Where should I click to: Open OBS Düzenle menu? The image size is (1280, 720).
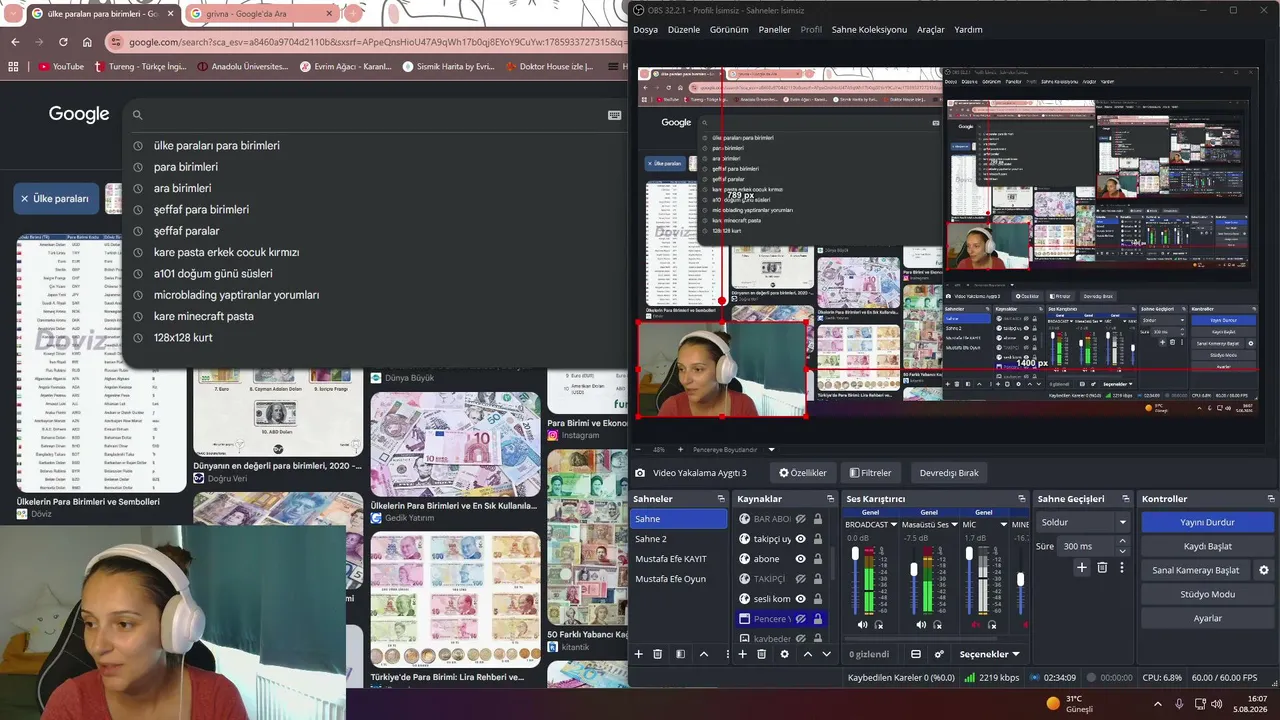tap(684, 30)
